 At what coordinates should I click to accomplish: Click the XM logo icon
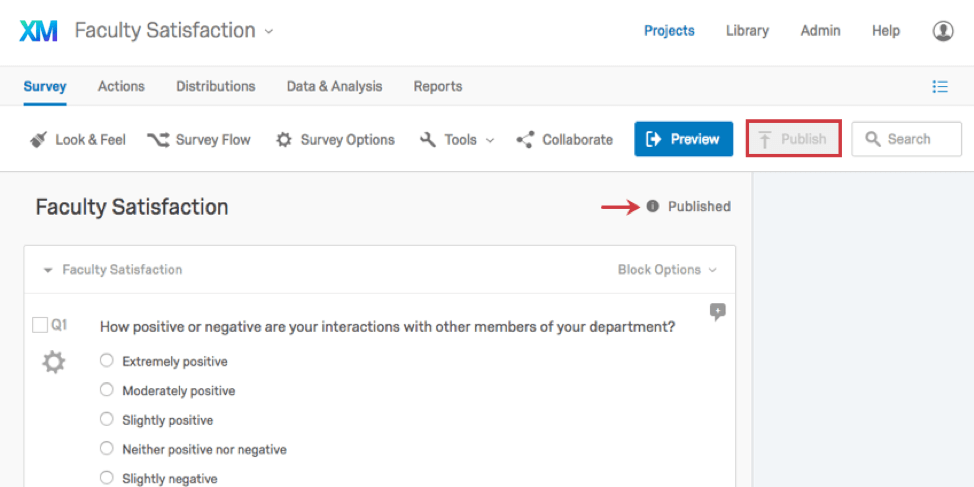pos(39,30)
